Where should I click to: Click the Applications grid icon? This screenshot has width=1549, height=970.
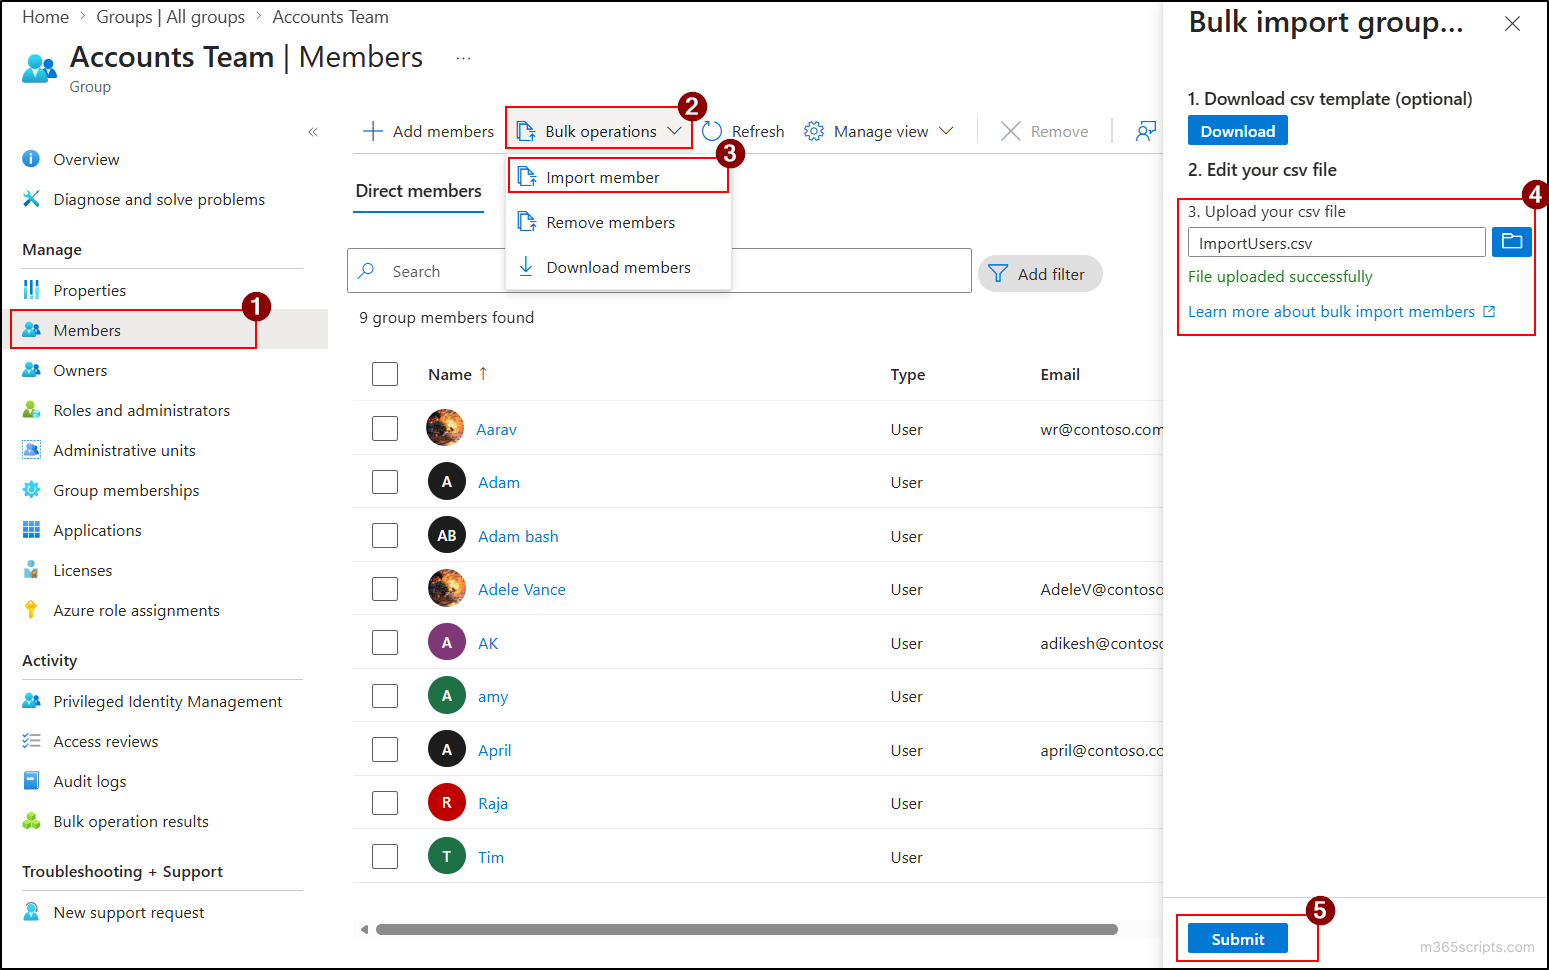31,530
